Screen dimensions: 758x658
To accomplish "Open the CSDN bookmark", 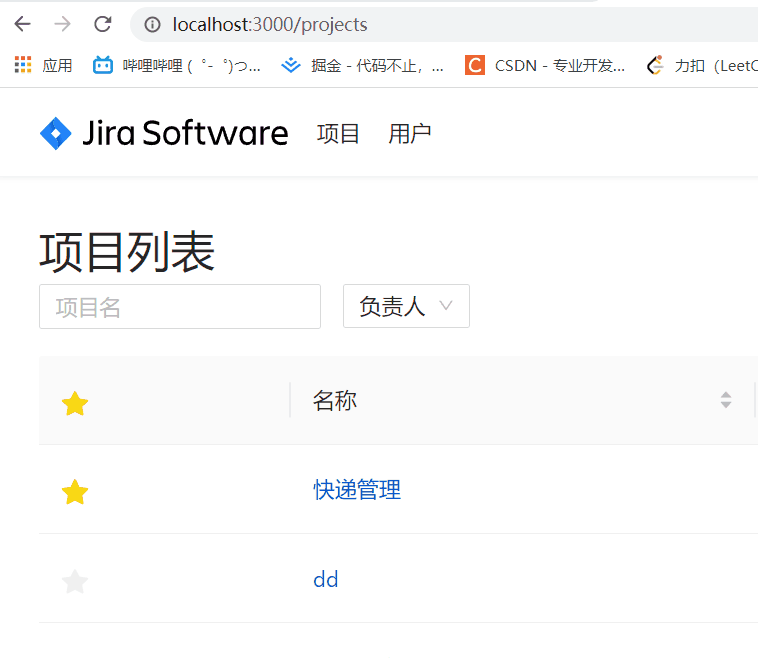I will point(545,65).
